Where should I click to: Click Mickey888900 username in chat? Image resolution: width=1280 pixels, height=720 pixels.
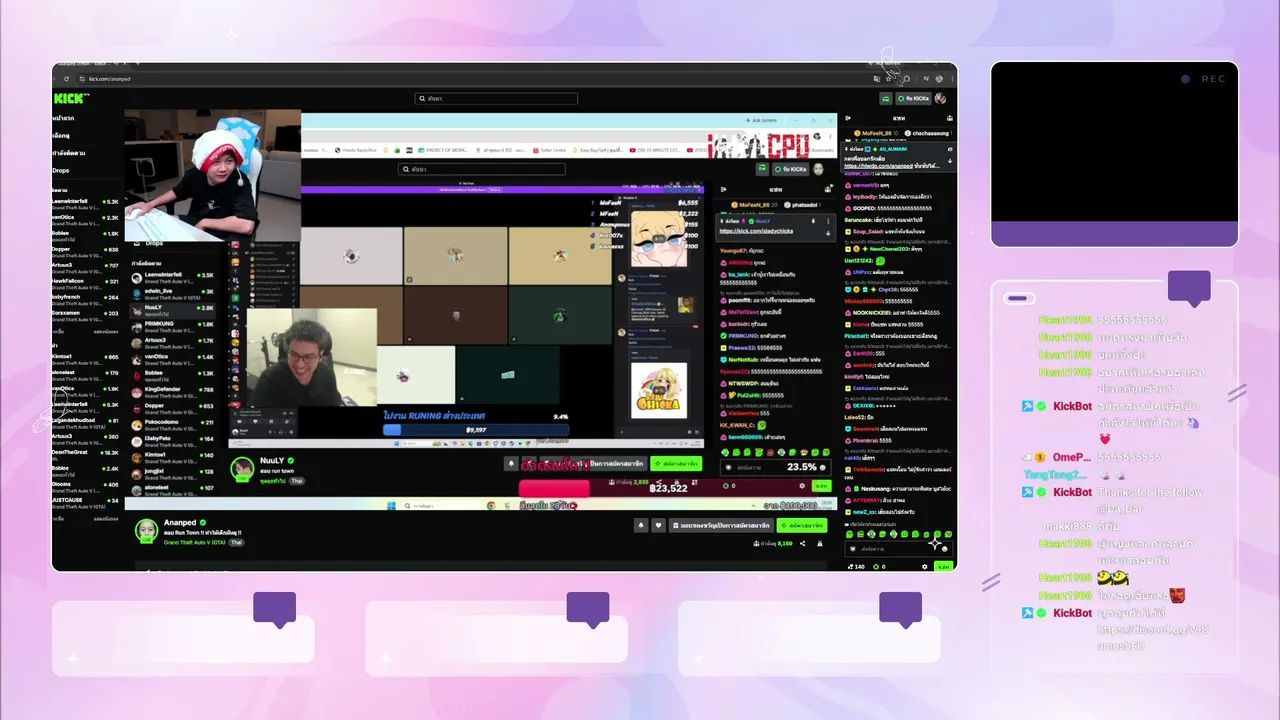click(x=864, y=301)
